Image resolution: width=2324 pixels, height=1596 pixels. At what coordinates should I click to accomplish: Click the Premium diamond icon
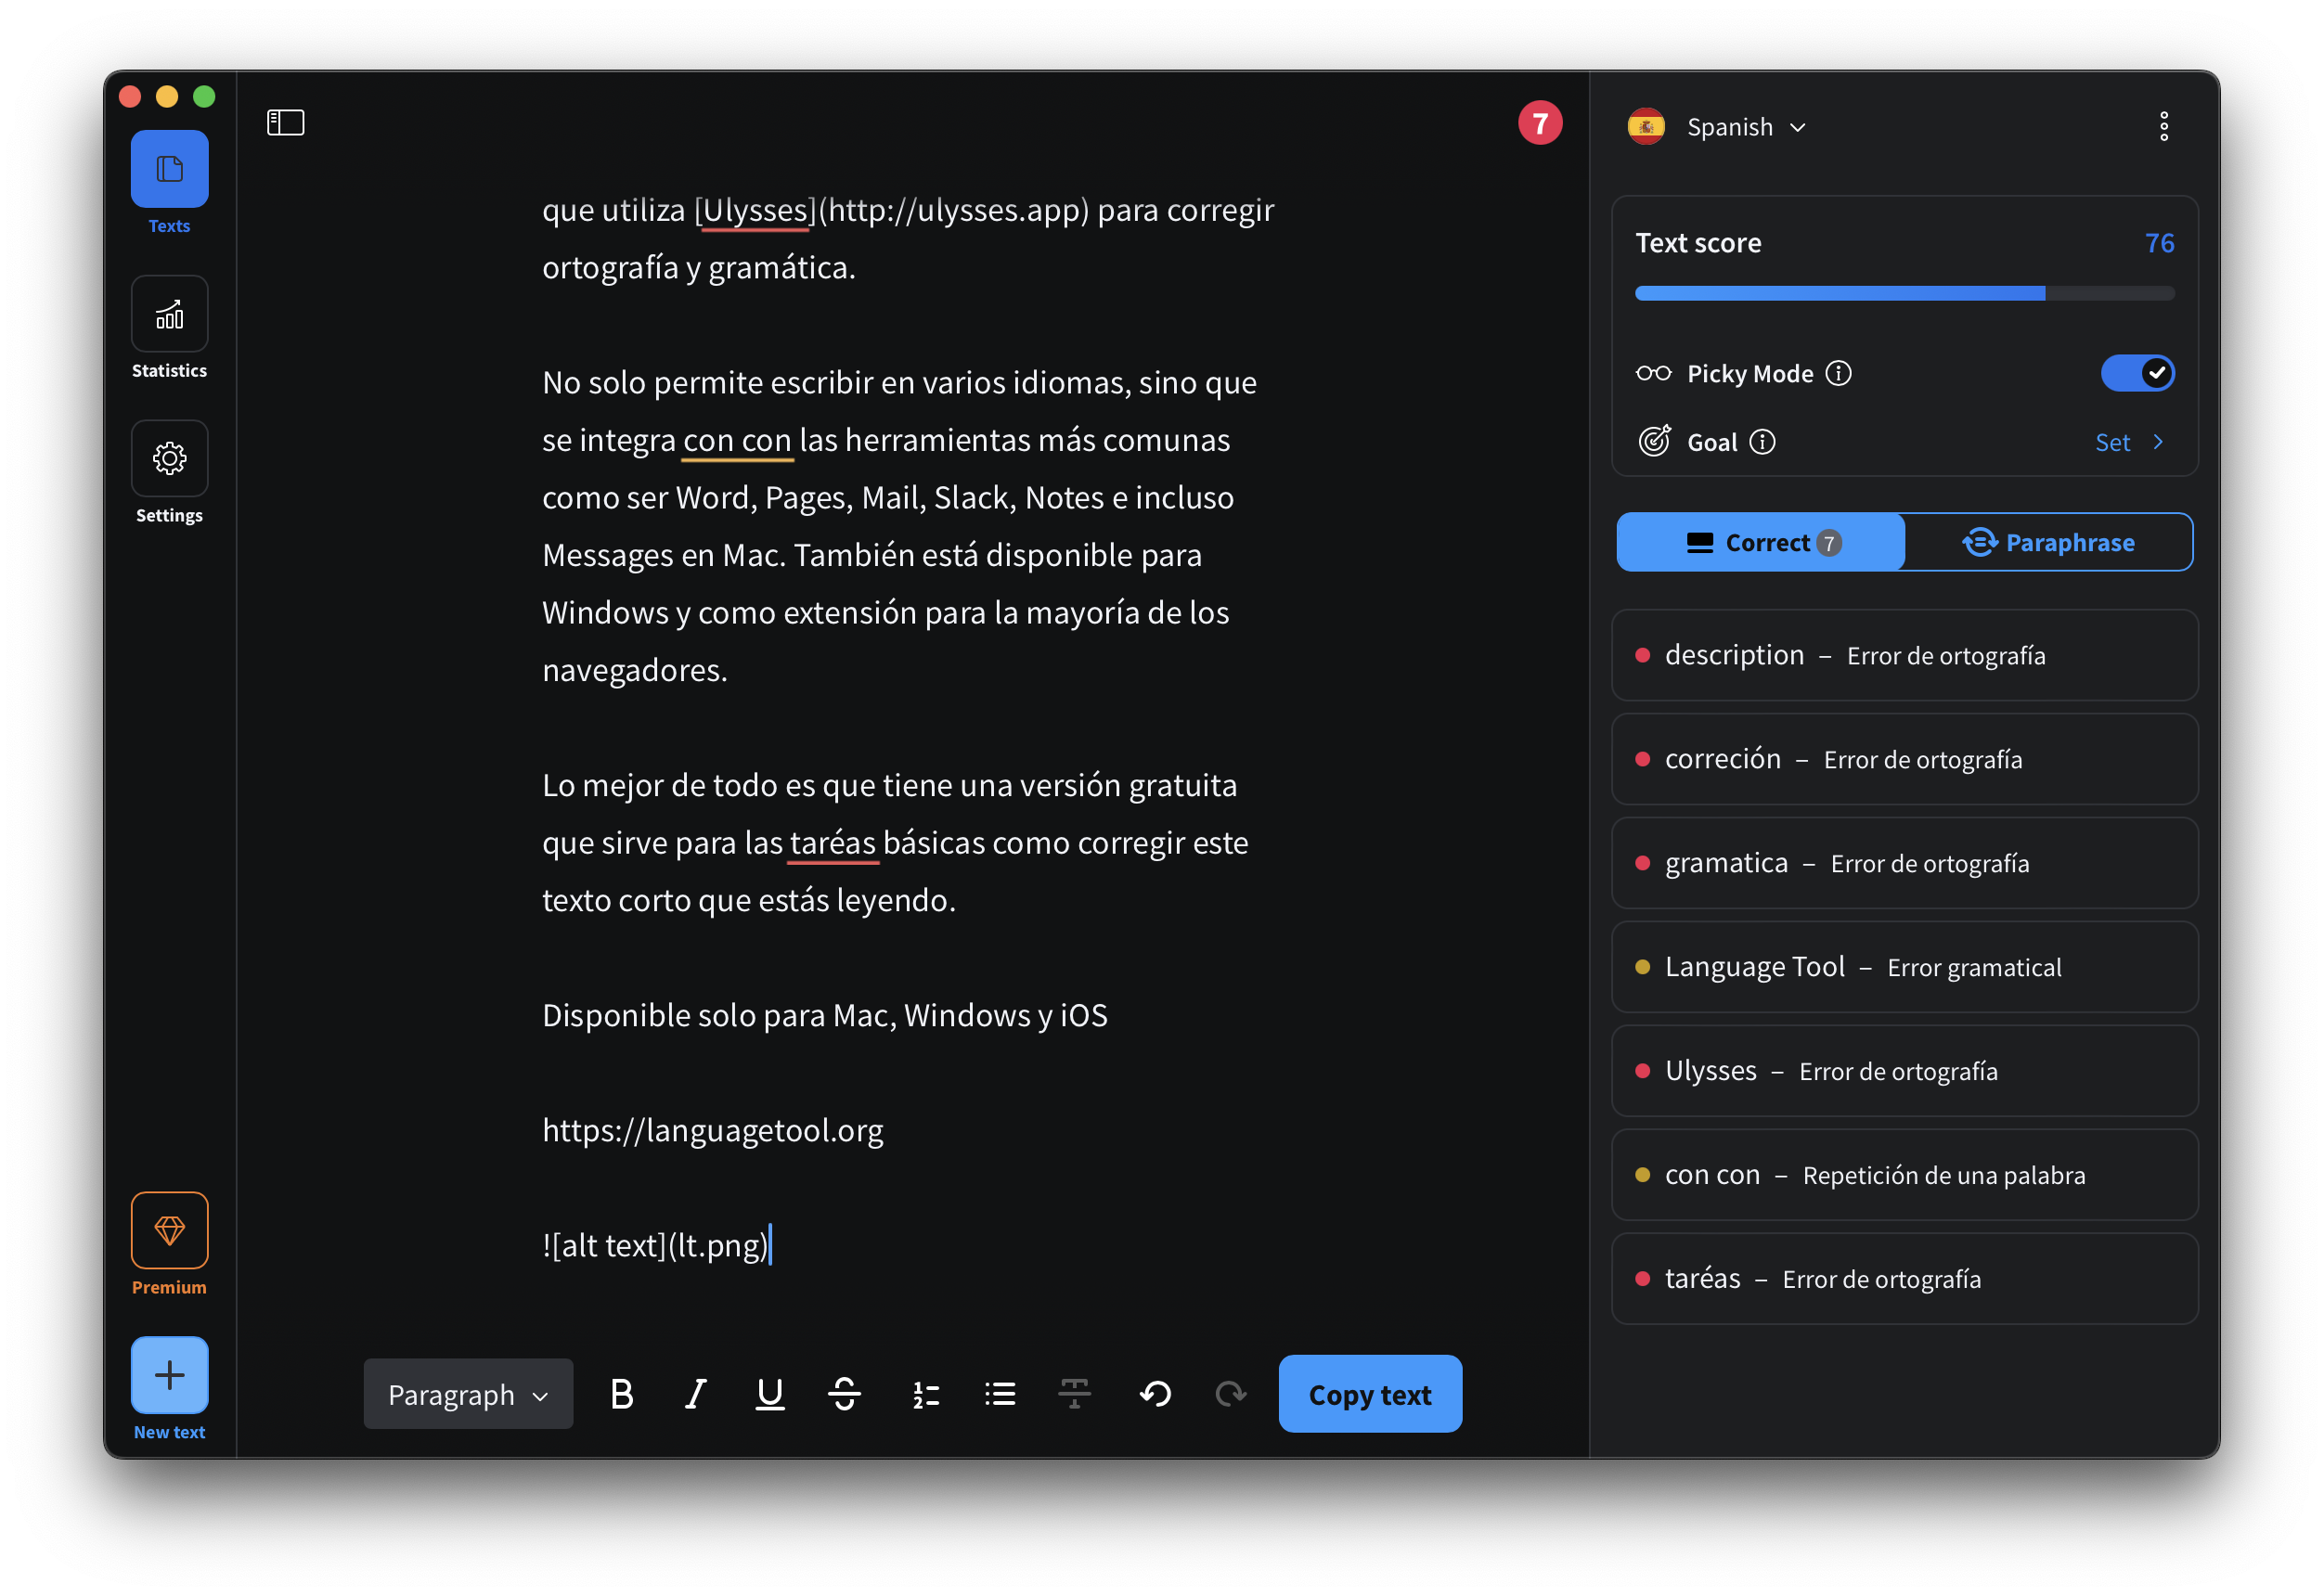(169, 1230)
